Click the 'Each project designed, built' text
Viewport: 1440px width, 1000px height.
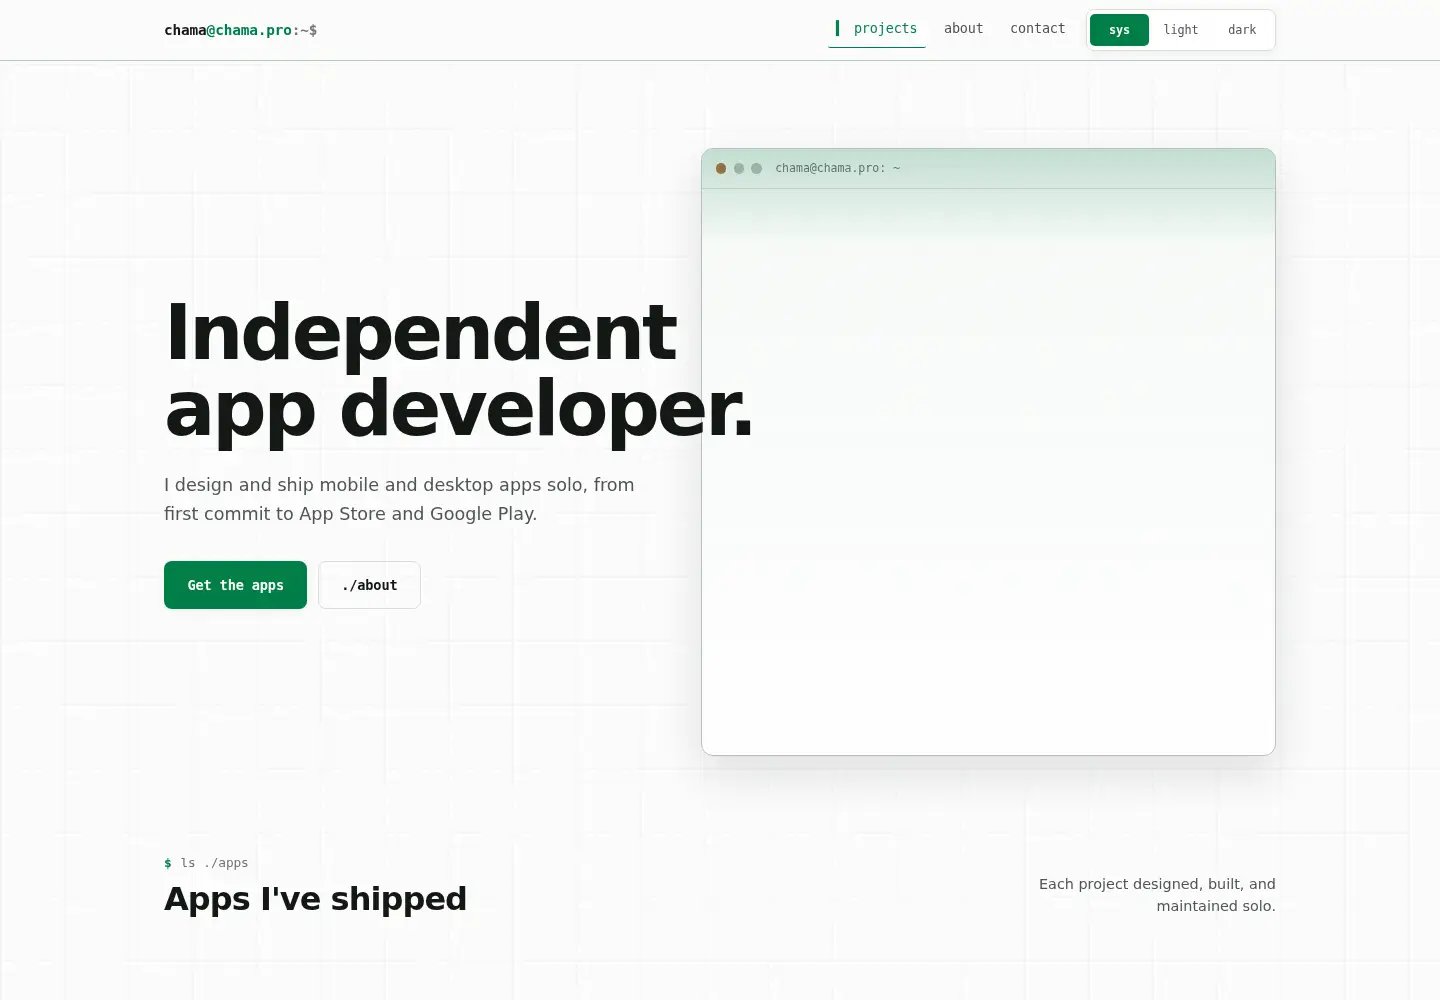(1157, 895)
